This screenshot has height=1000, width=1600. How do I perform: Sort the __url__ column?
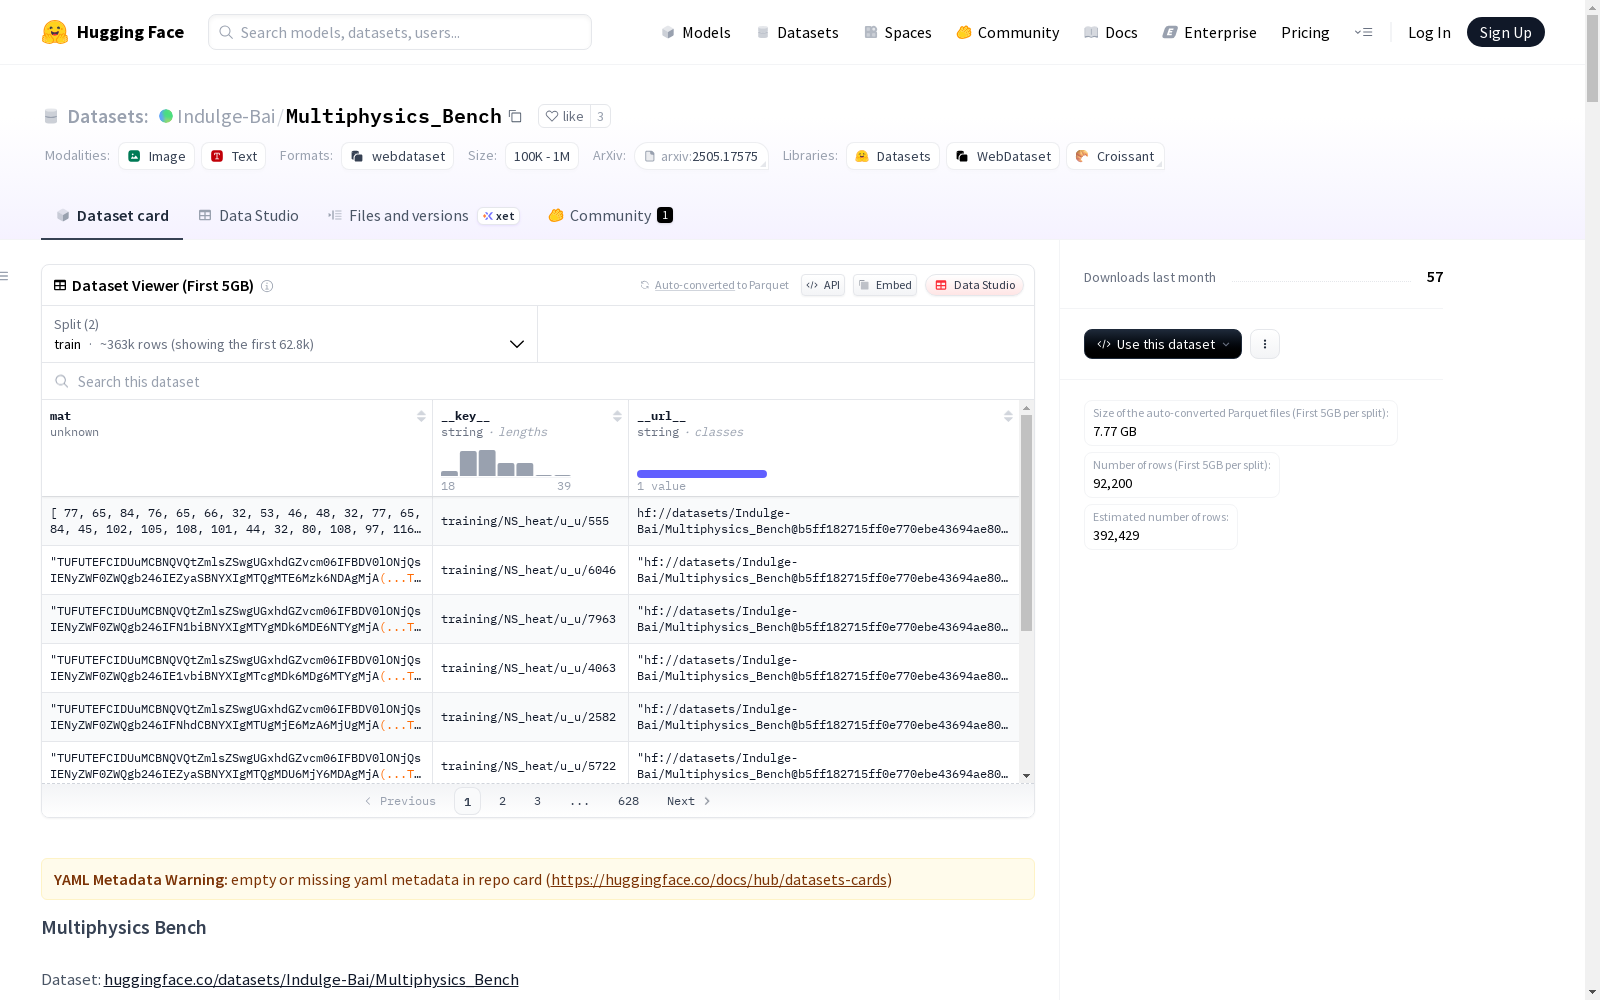coord(1008,416)
